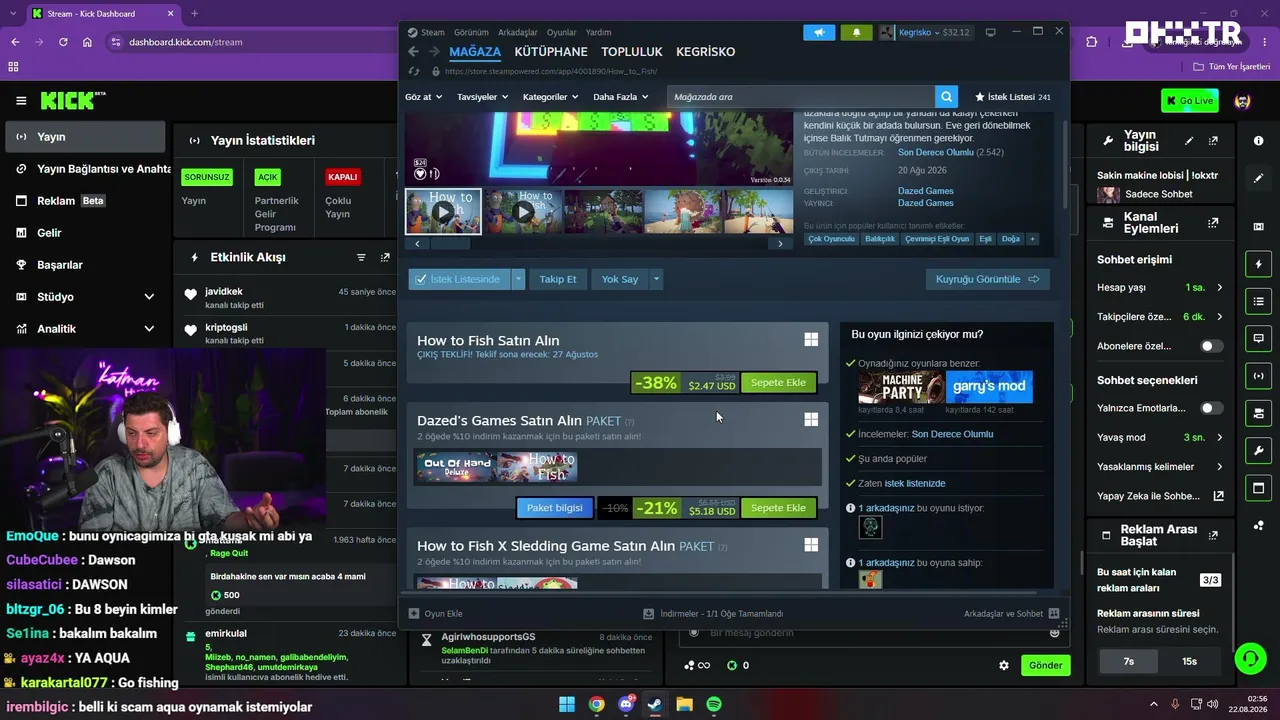
Task: Open Göz at dropdown in Steam store
Action: point(423,97)
